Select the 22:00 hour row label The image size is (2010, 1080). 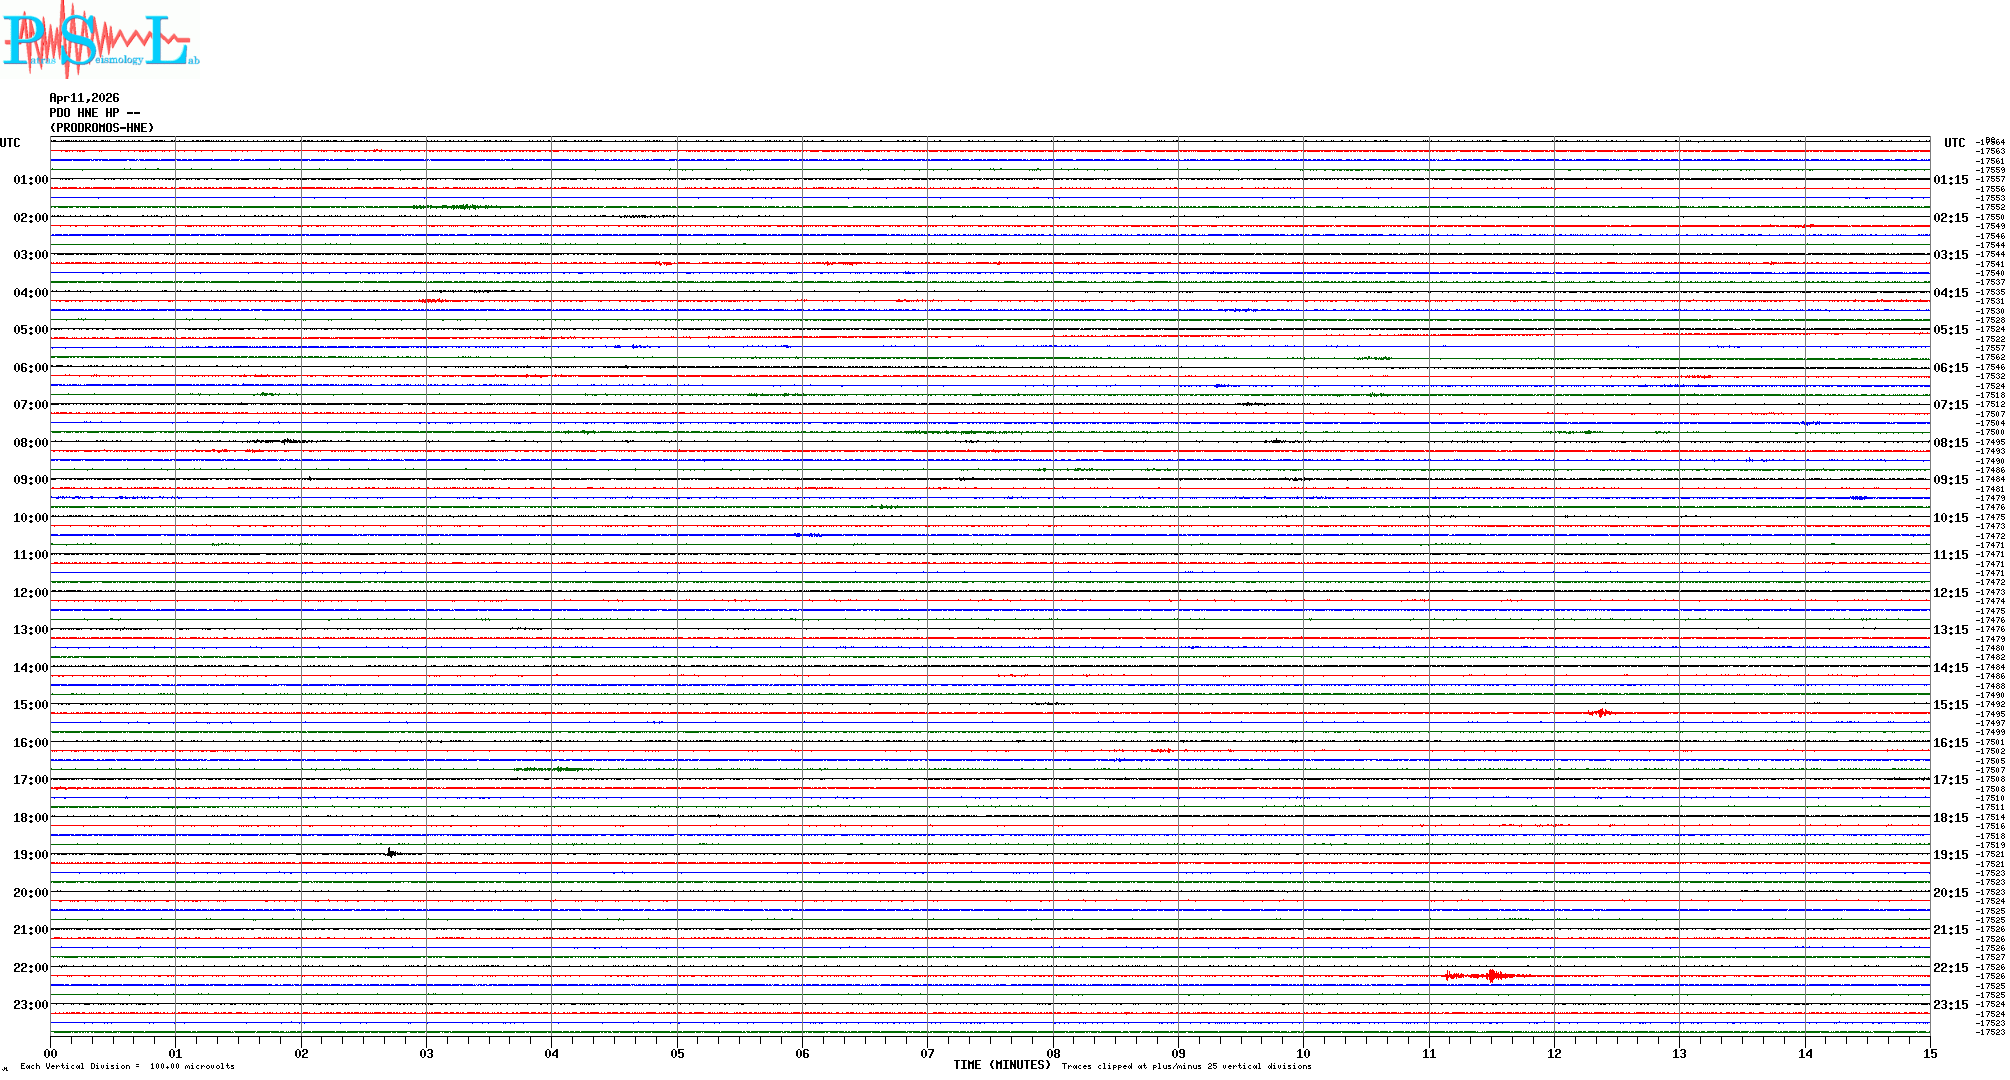click(30, 968)
